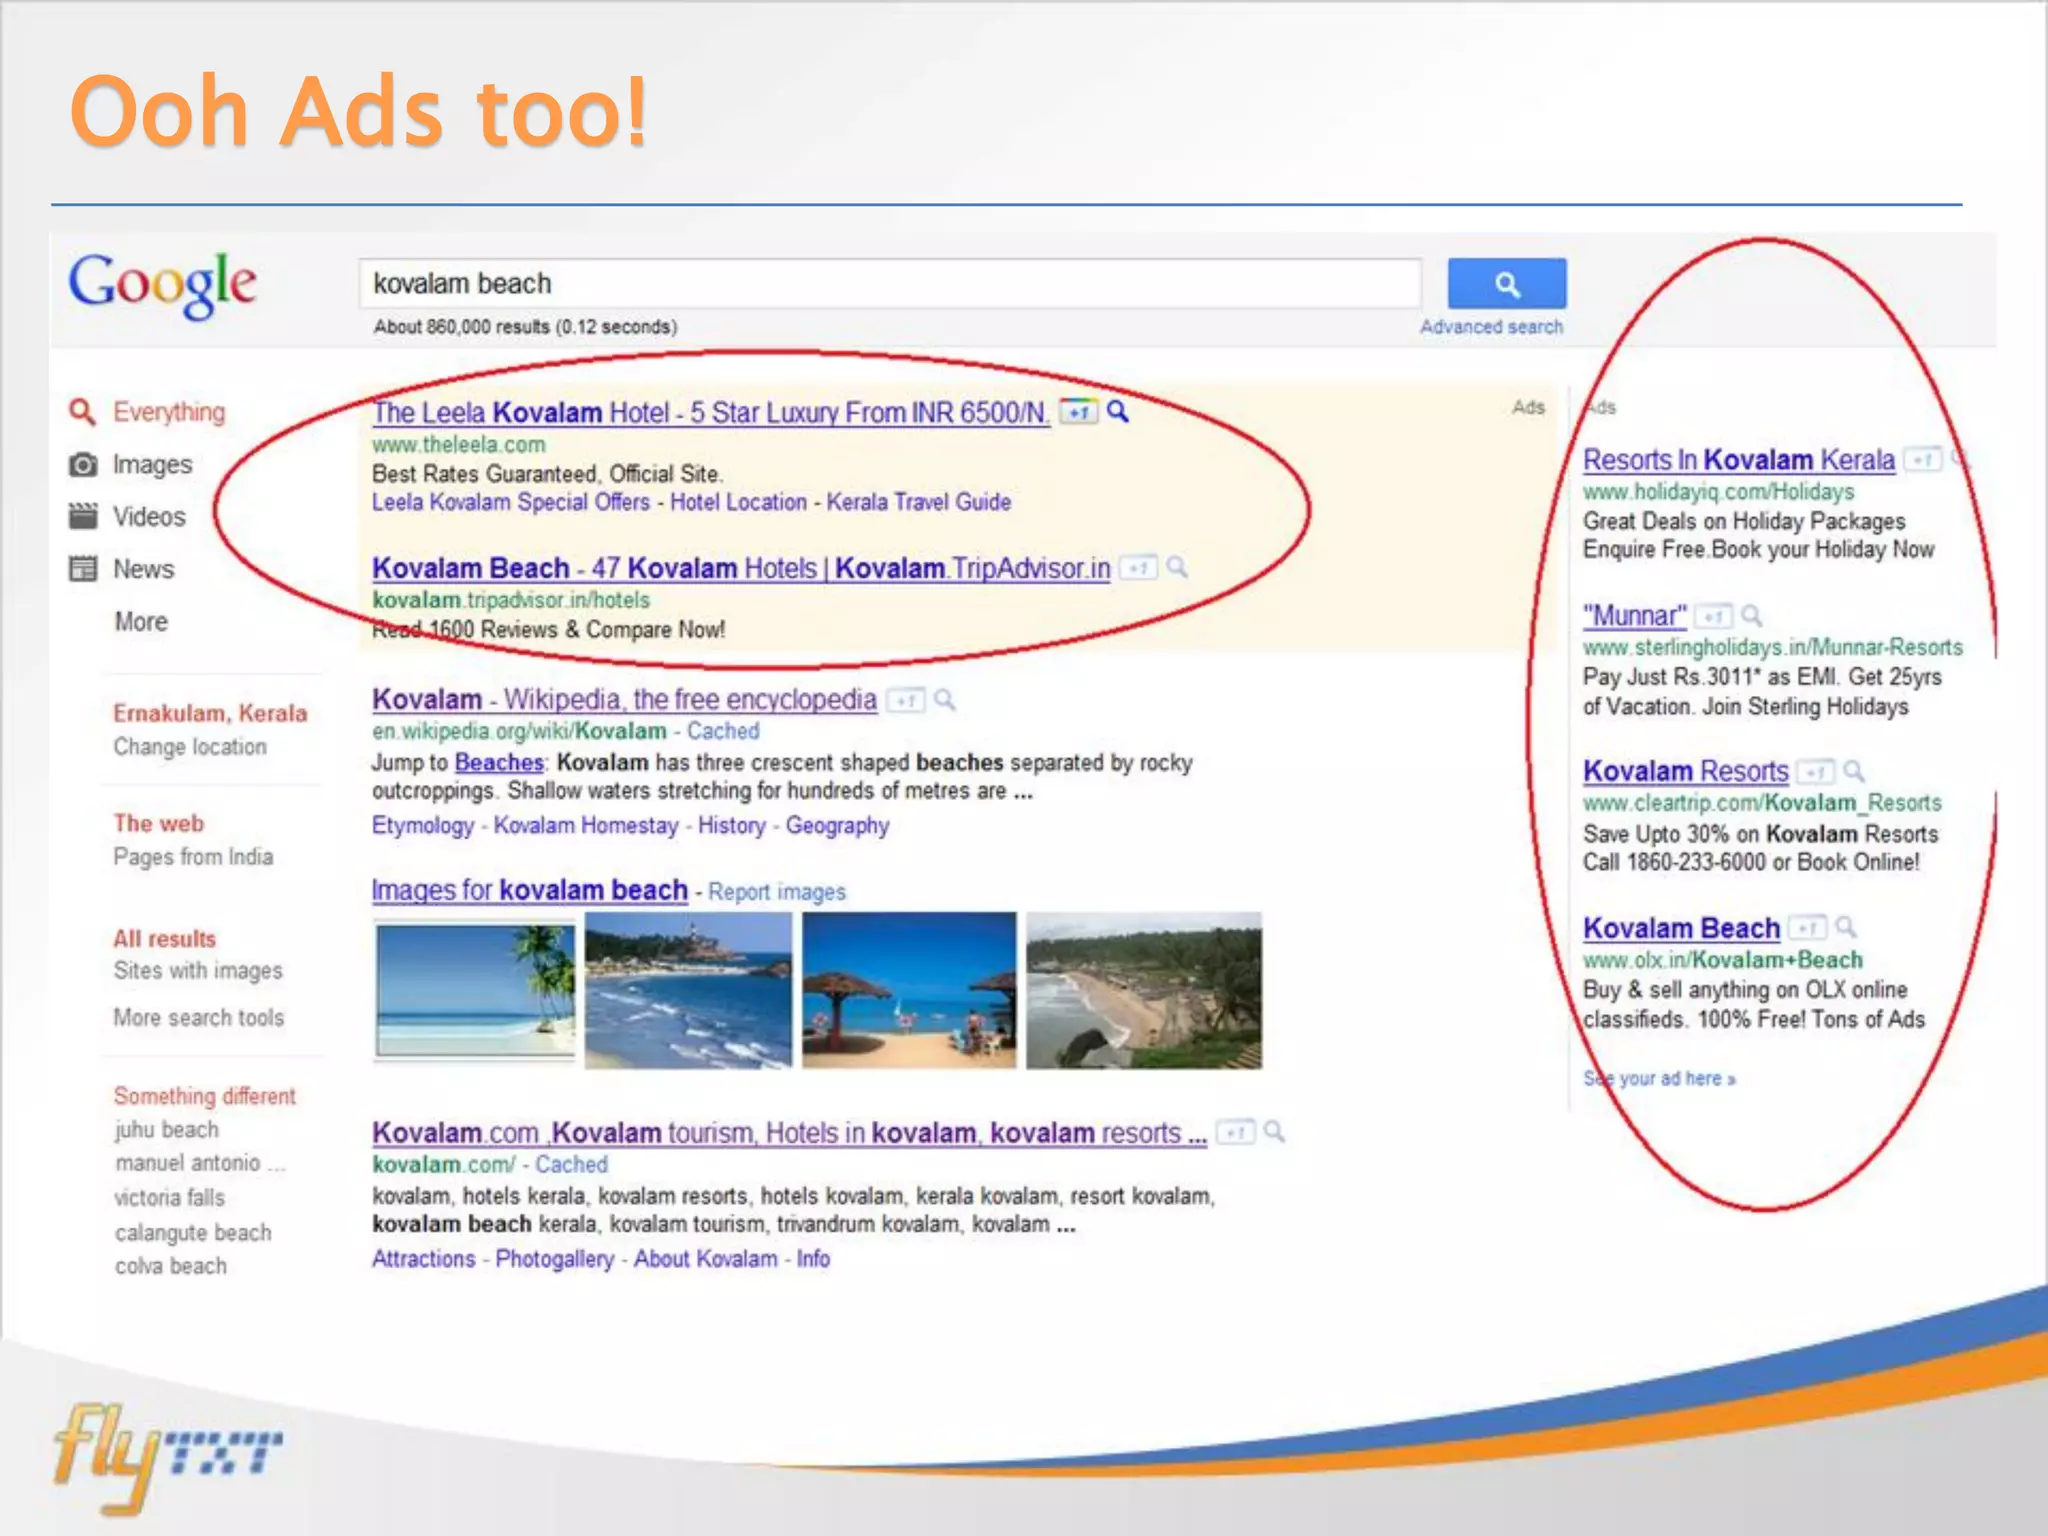Search related query victoria falls
This screenshot has height=1536, width=2048.
169,1198
